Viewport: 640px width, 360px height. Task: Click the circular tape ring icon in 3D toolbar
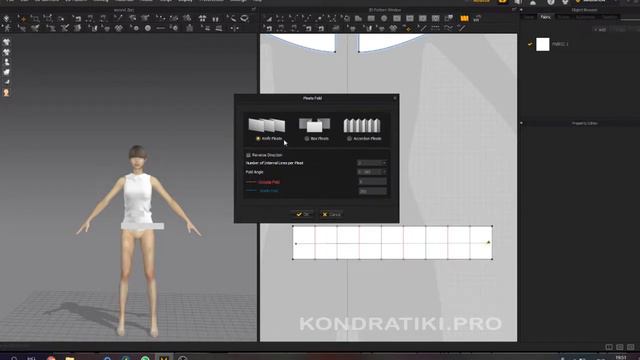(244, 18)
